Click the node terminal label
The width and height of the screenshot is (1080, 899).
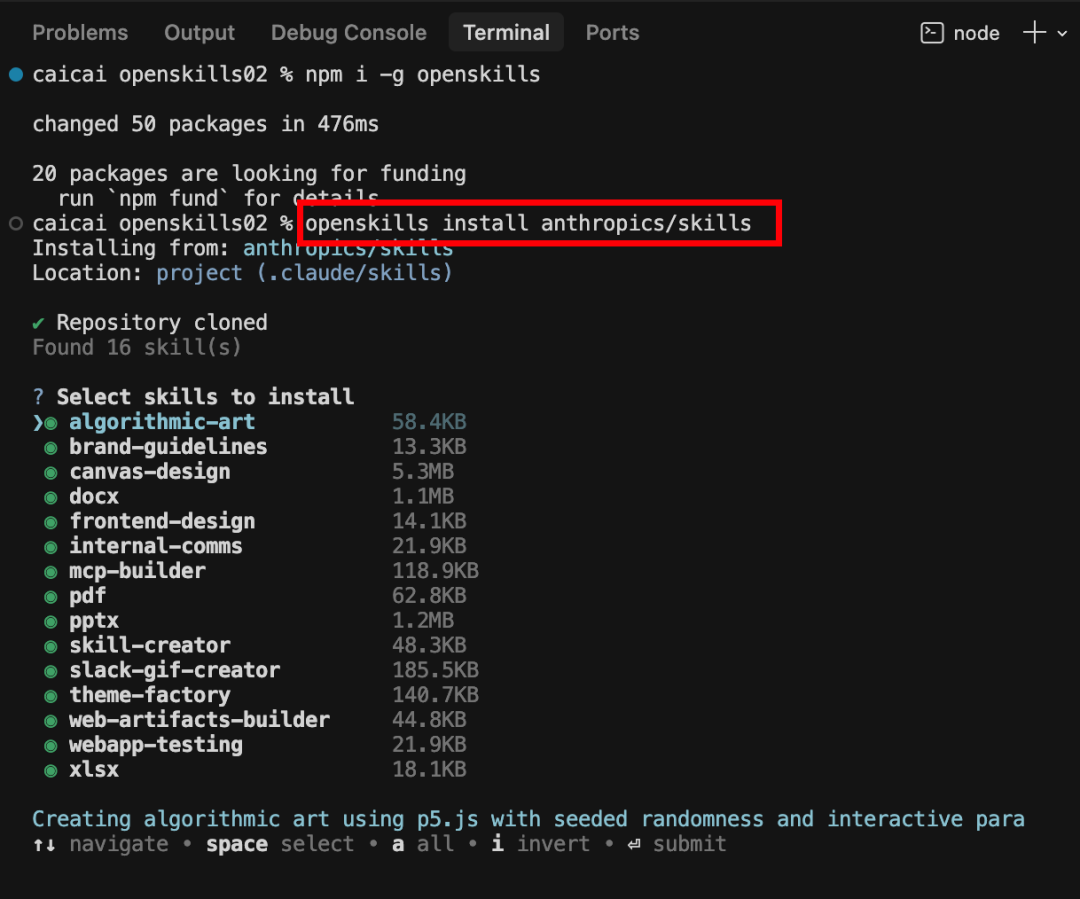click(x=976, y=33)
